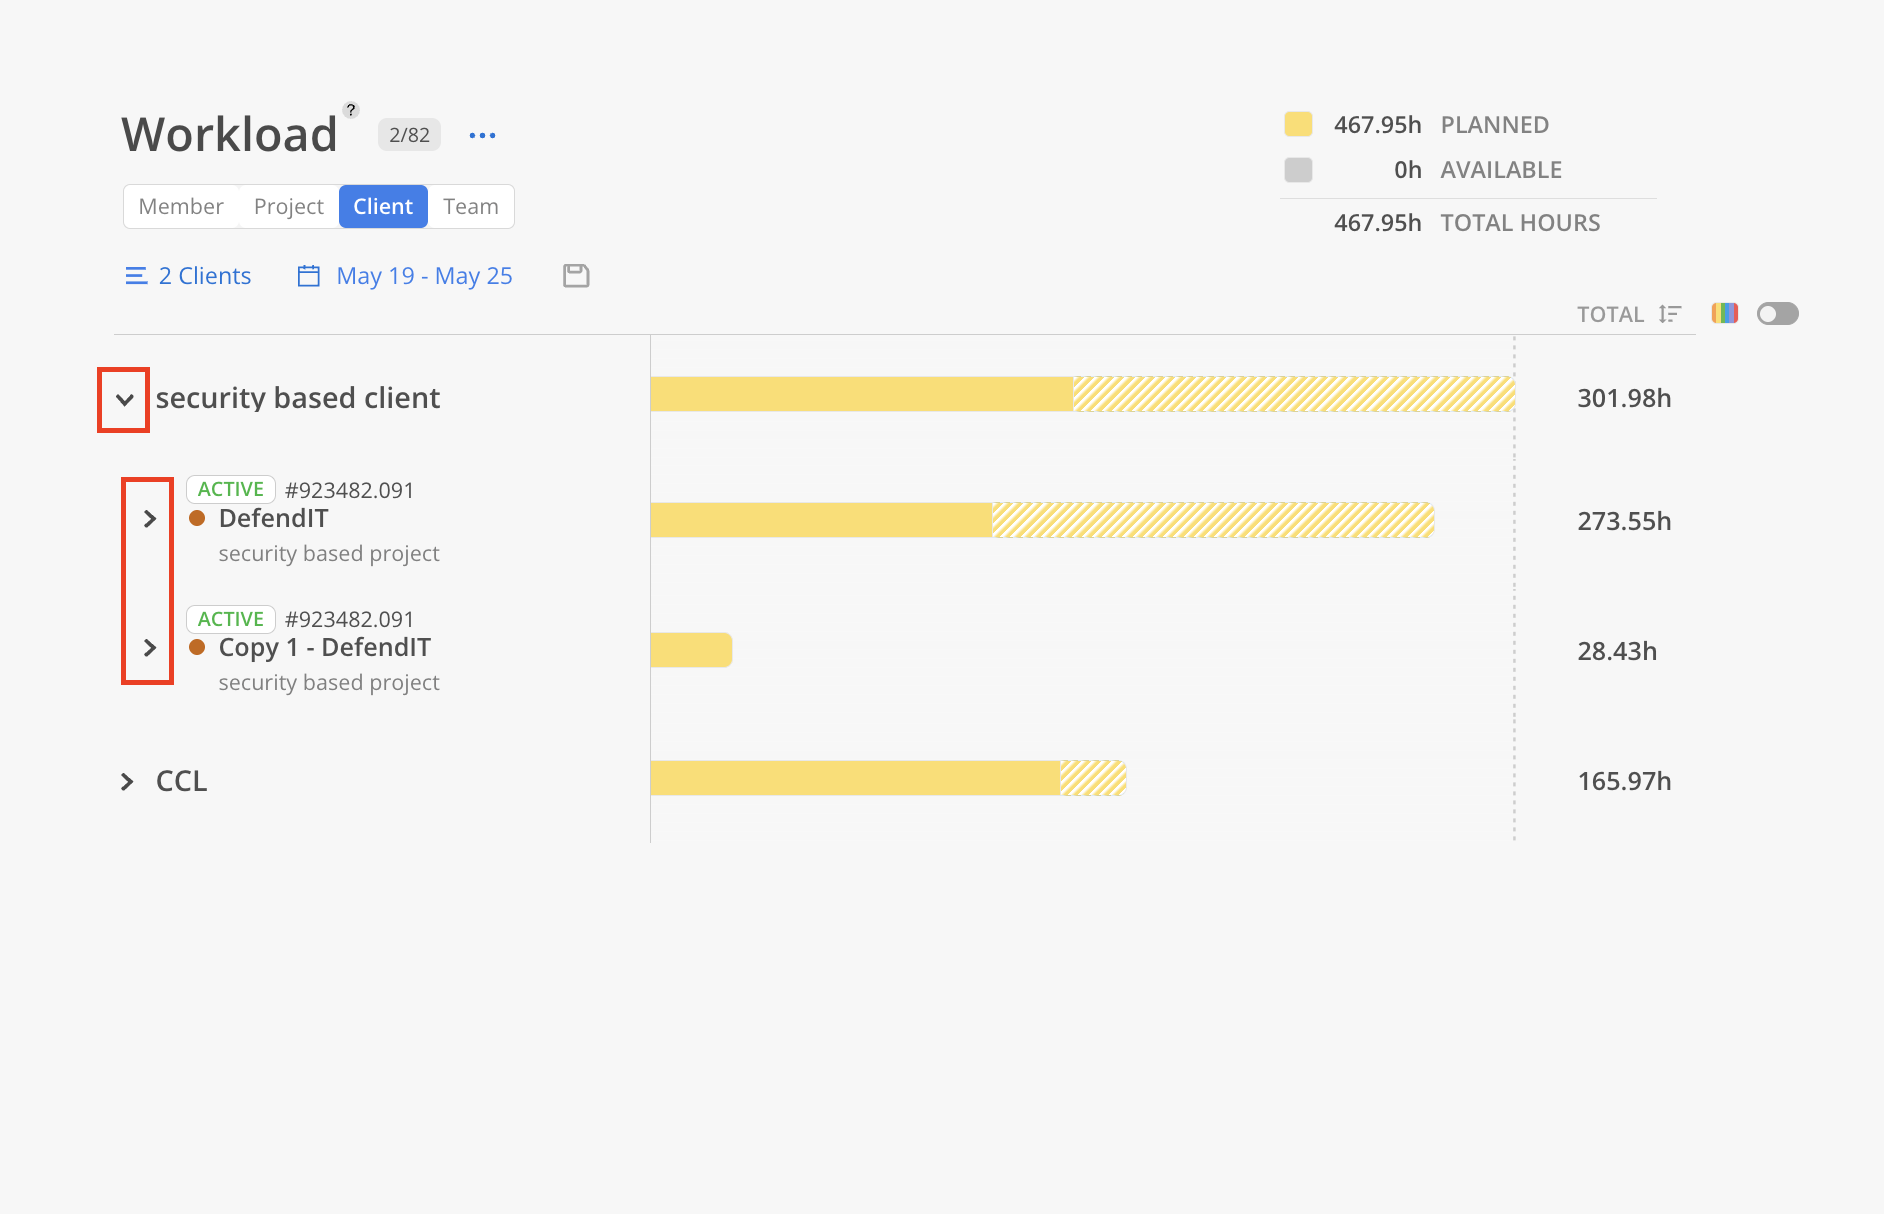Switch to the Project tab

point(289,206)
